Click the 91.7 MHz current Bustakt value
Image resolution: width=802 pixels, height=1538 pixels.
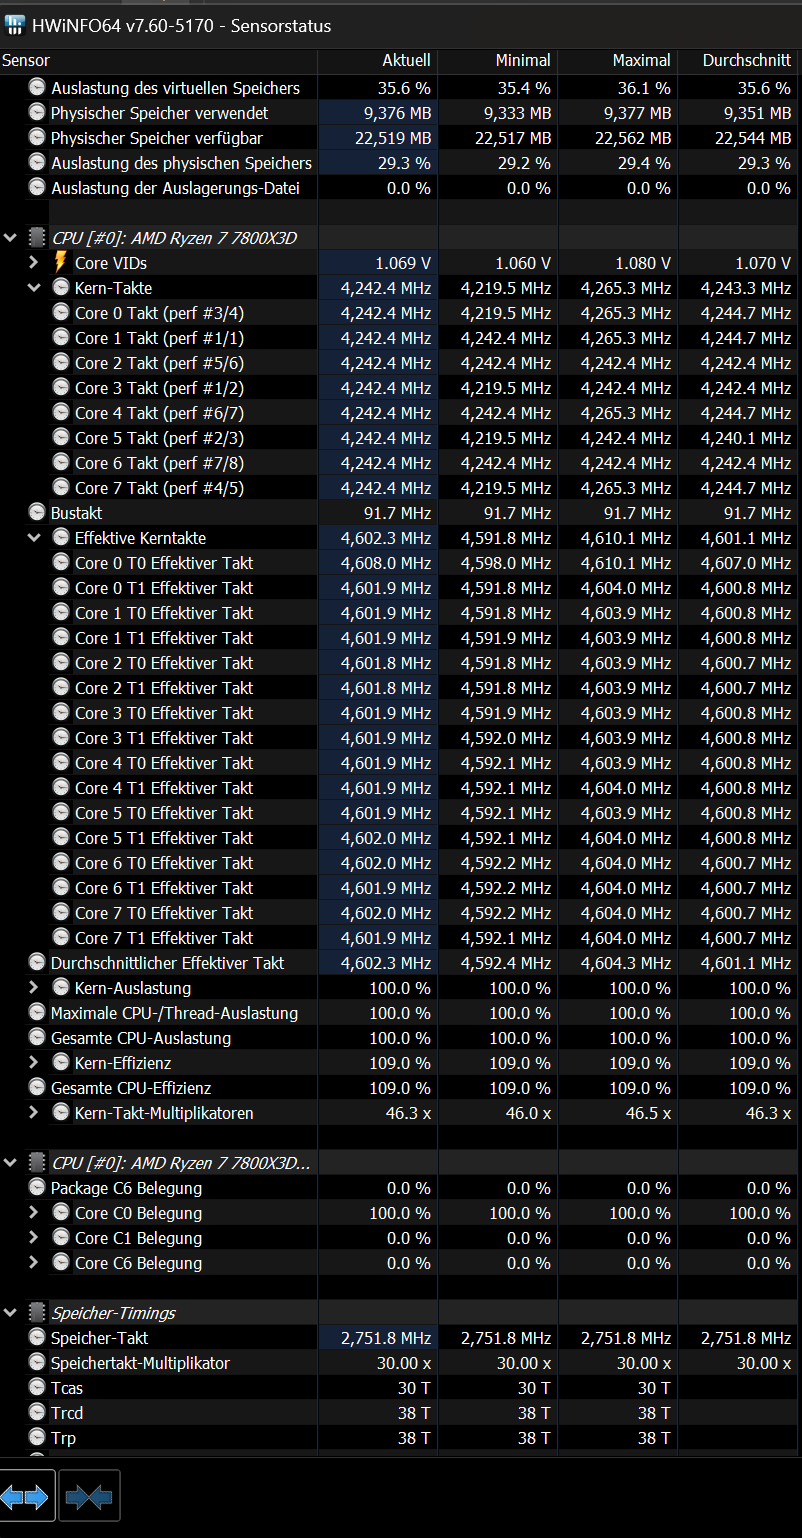click(396, 513)
